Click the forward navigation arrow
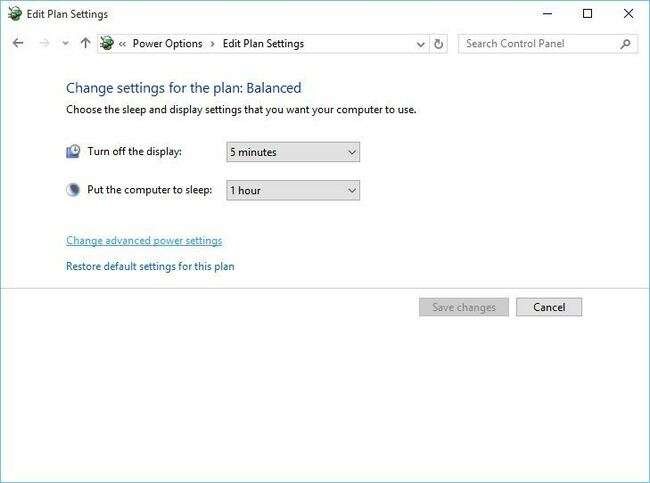The width and height of the screenshot is (650, 483). 44,43
